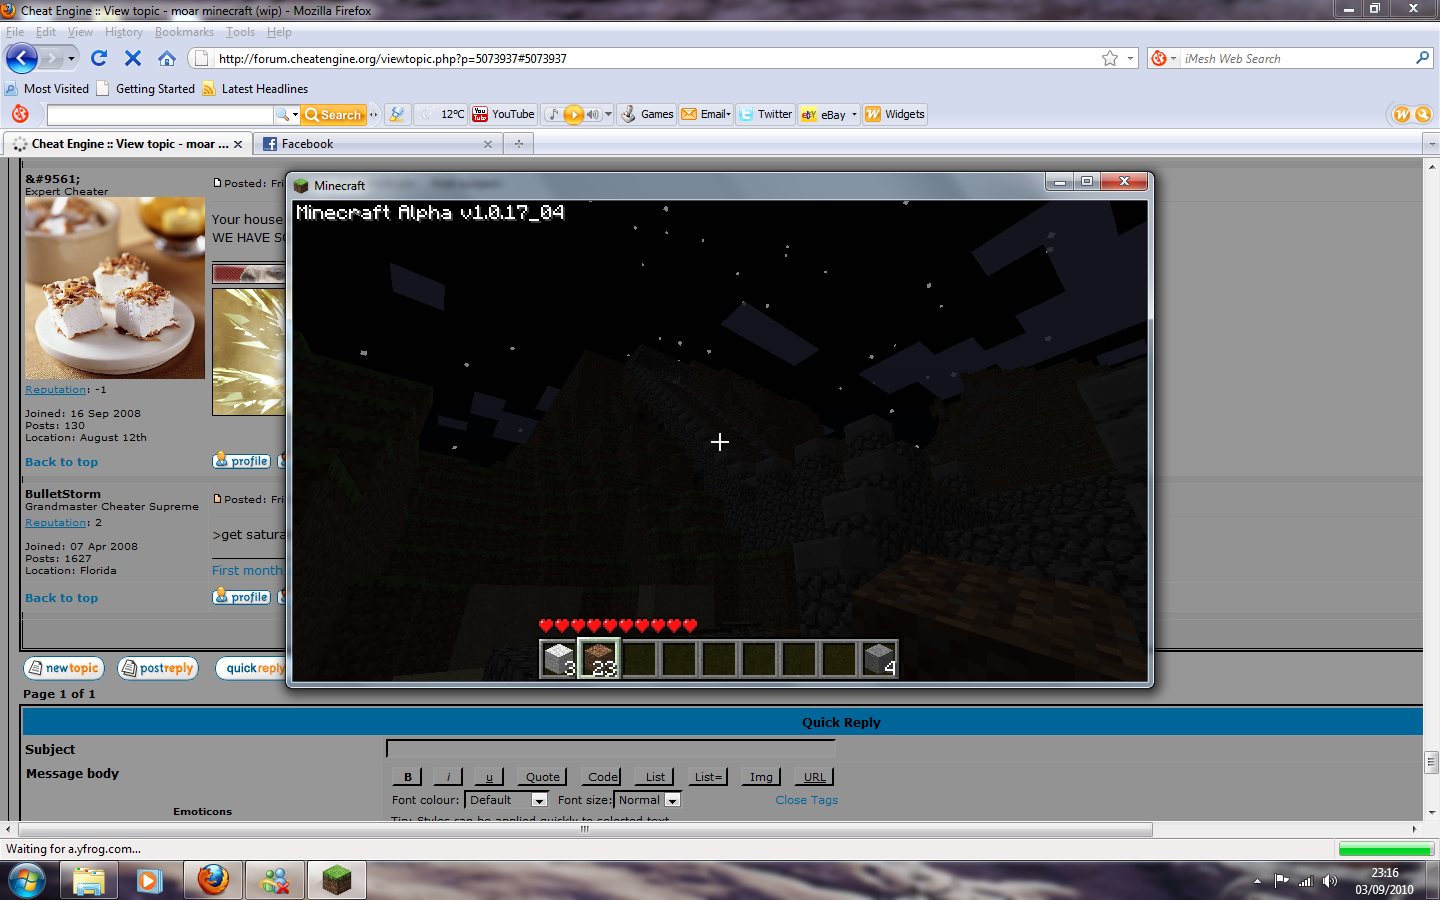Insert Code tag button
The height and width of the screenshot is (900, 1440).
(602, 777)
